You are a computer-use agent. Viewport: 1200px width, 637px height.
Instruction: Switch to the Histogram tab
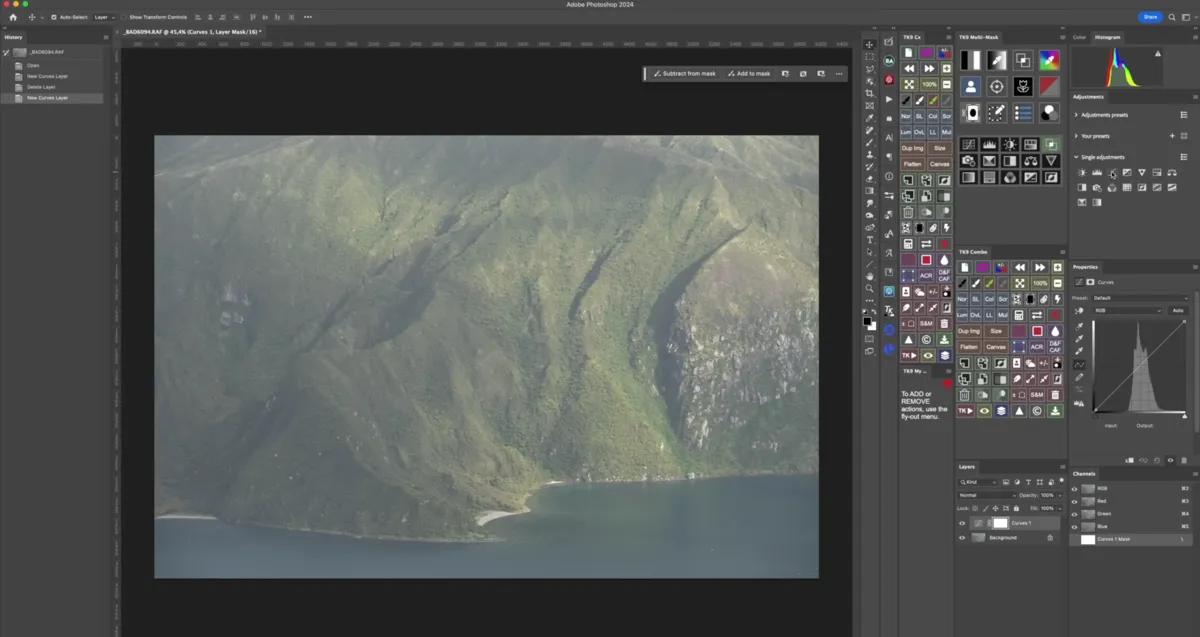(1108, 37)
